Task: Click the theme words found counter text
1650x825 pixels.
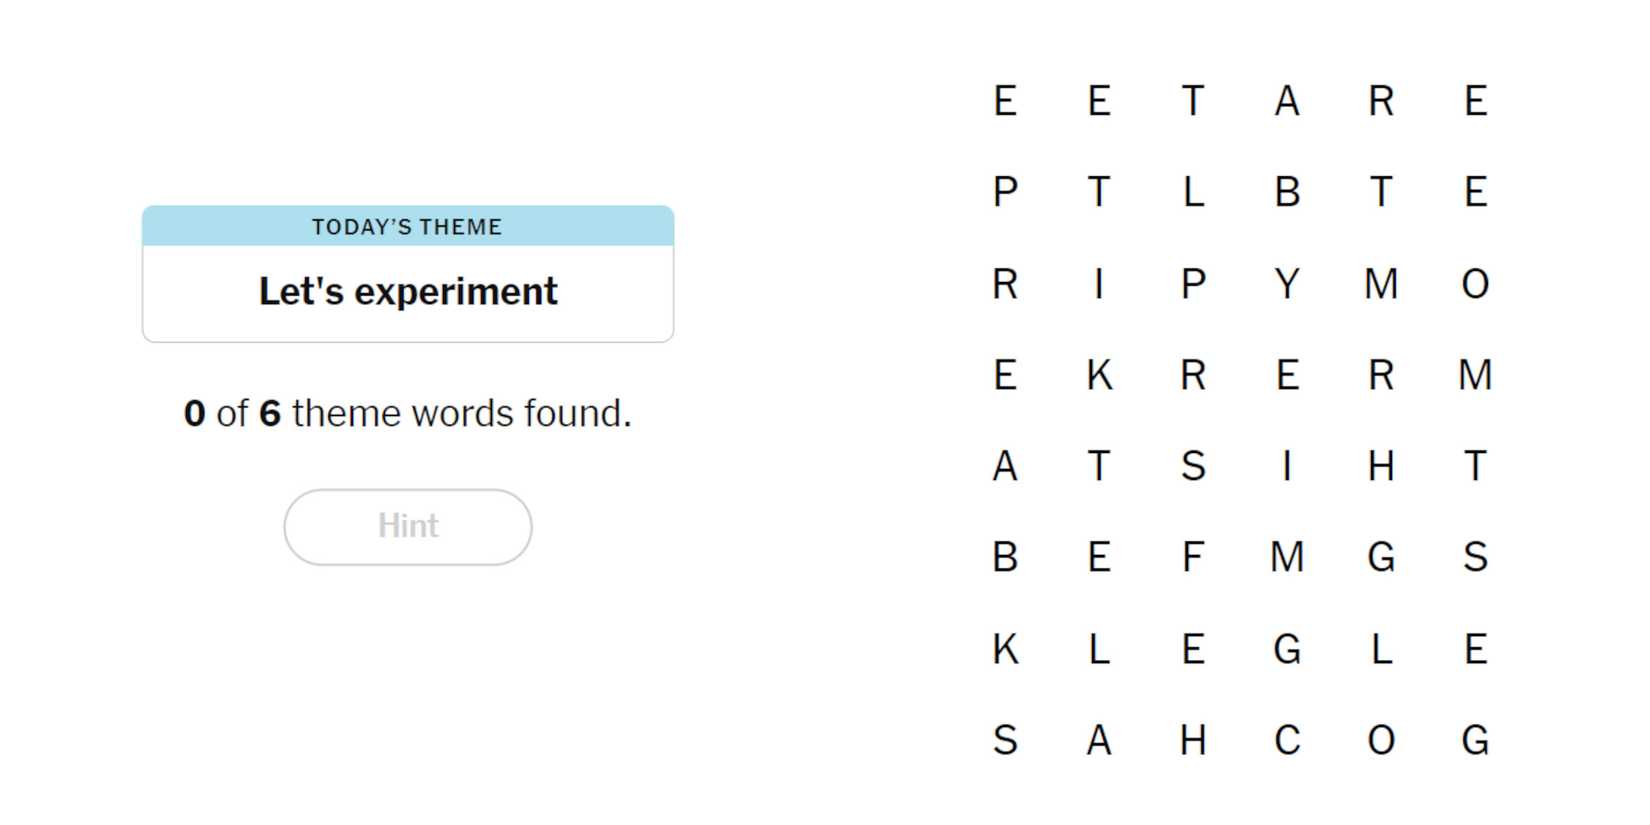Action: [407, 413]
